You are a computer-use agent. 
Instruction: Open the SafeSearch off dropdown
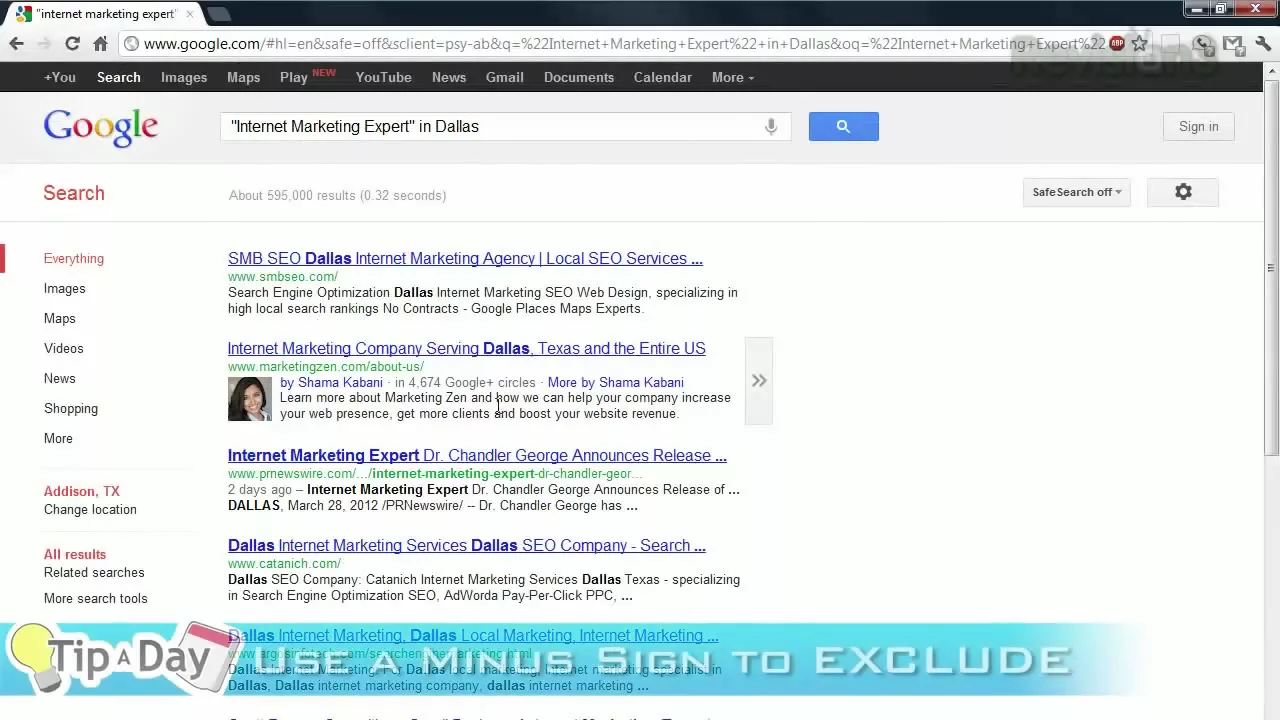click(1076, 192)
